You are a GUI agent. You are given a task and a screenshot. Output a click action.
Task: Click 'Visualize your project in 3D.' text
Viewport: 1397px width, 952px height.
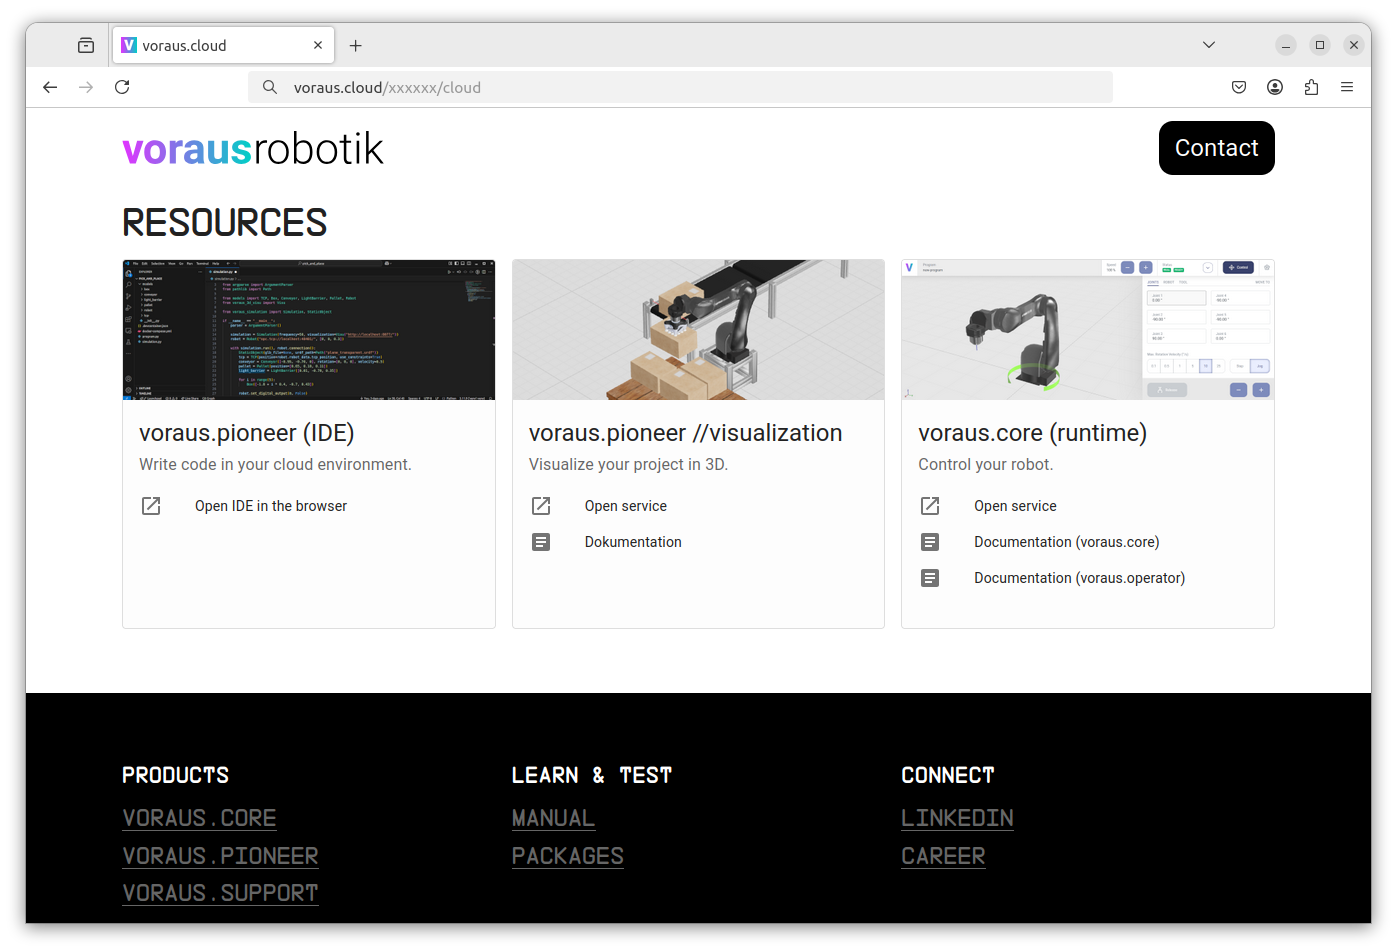coord(628,464)
